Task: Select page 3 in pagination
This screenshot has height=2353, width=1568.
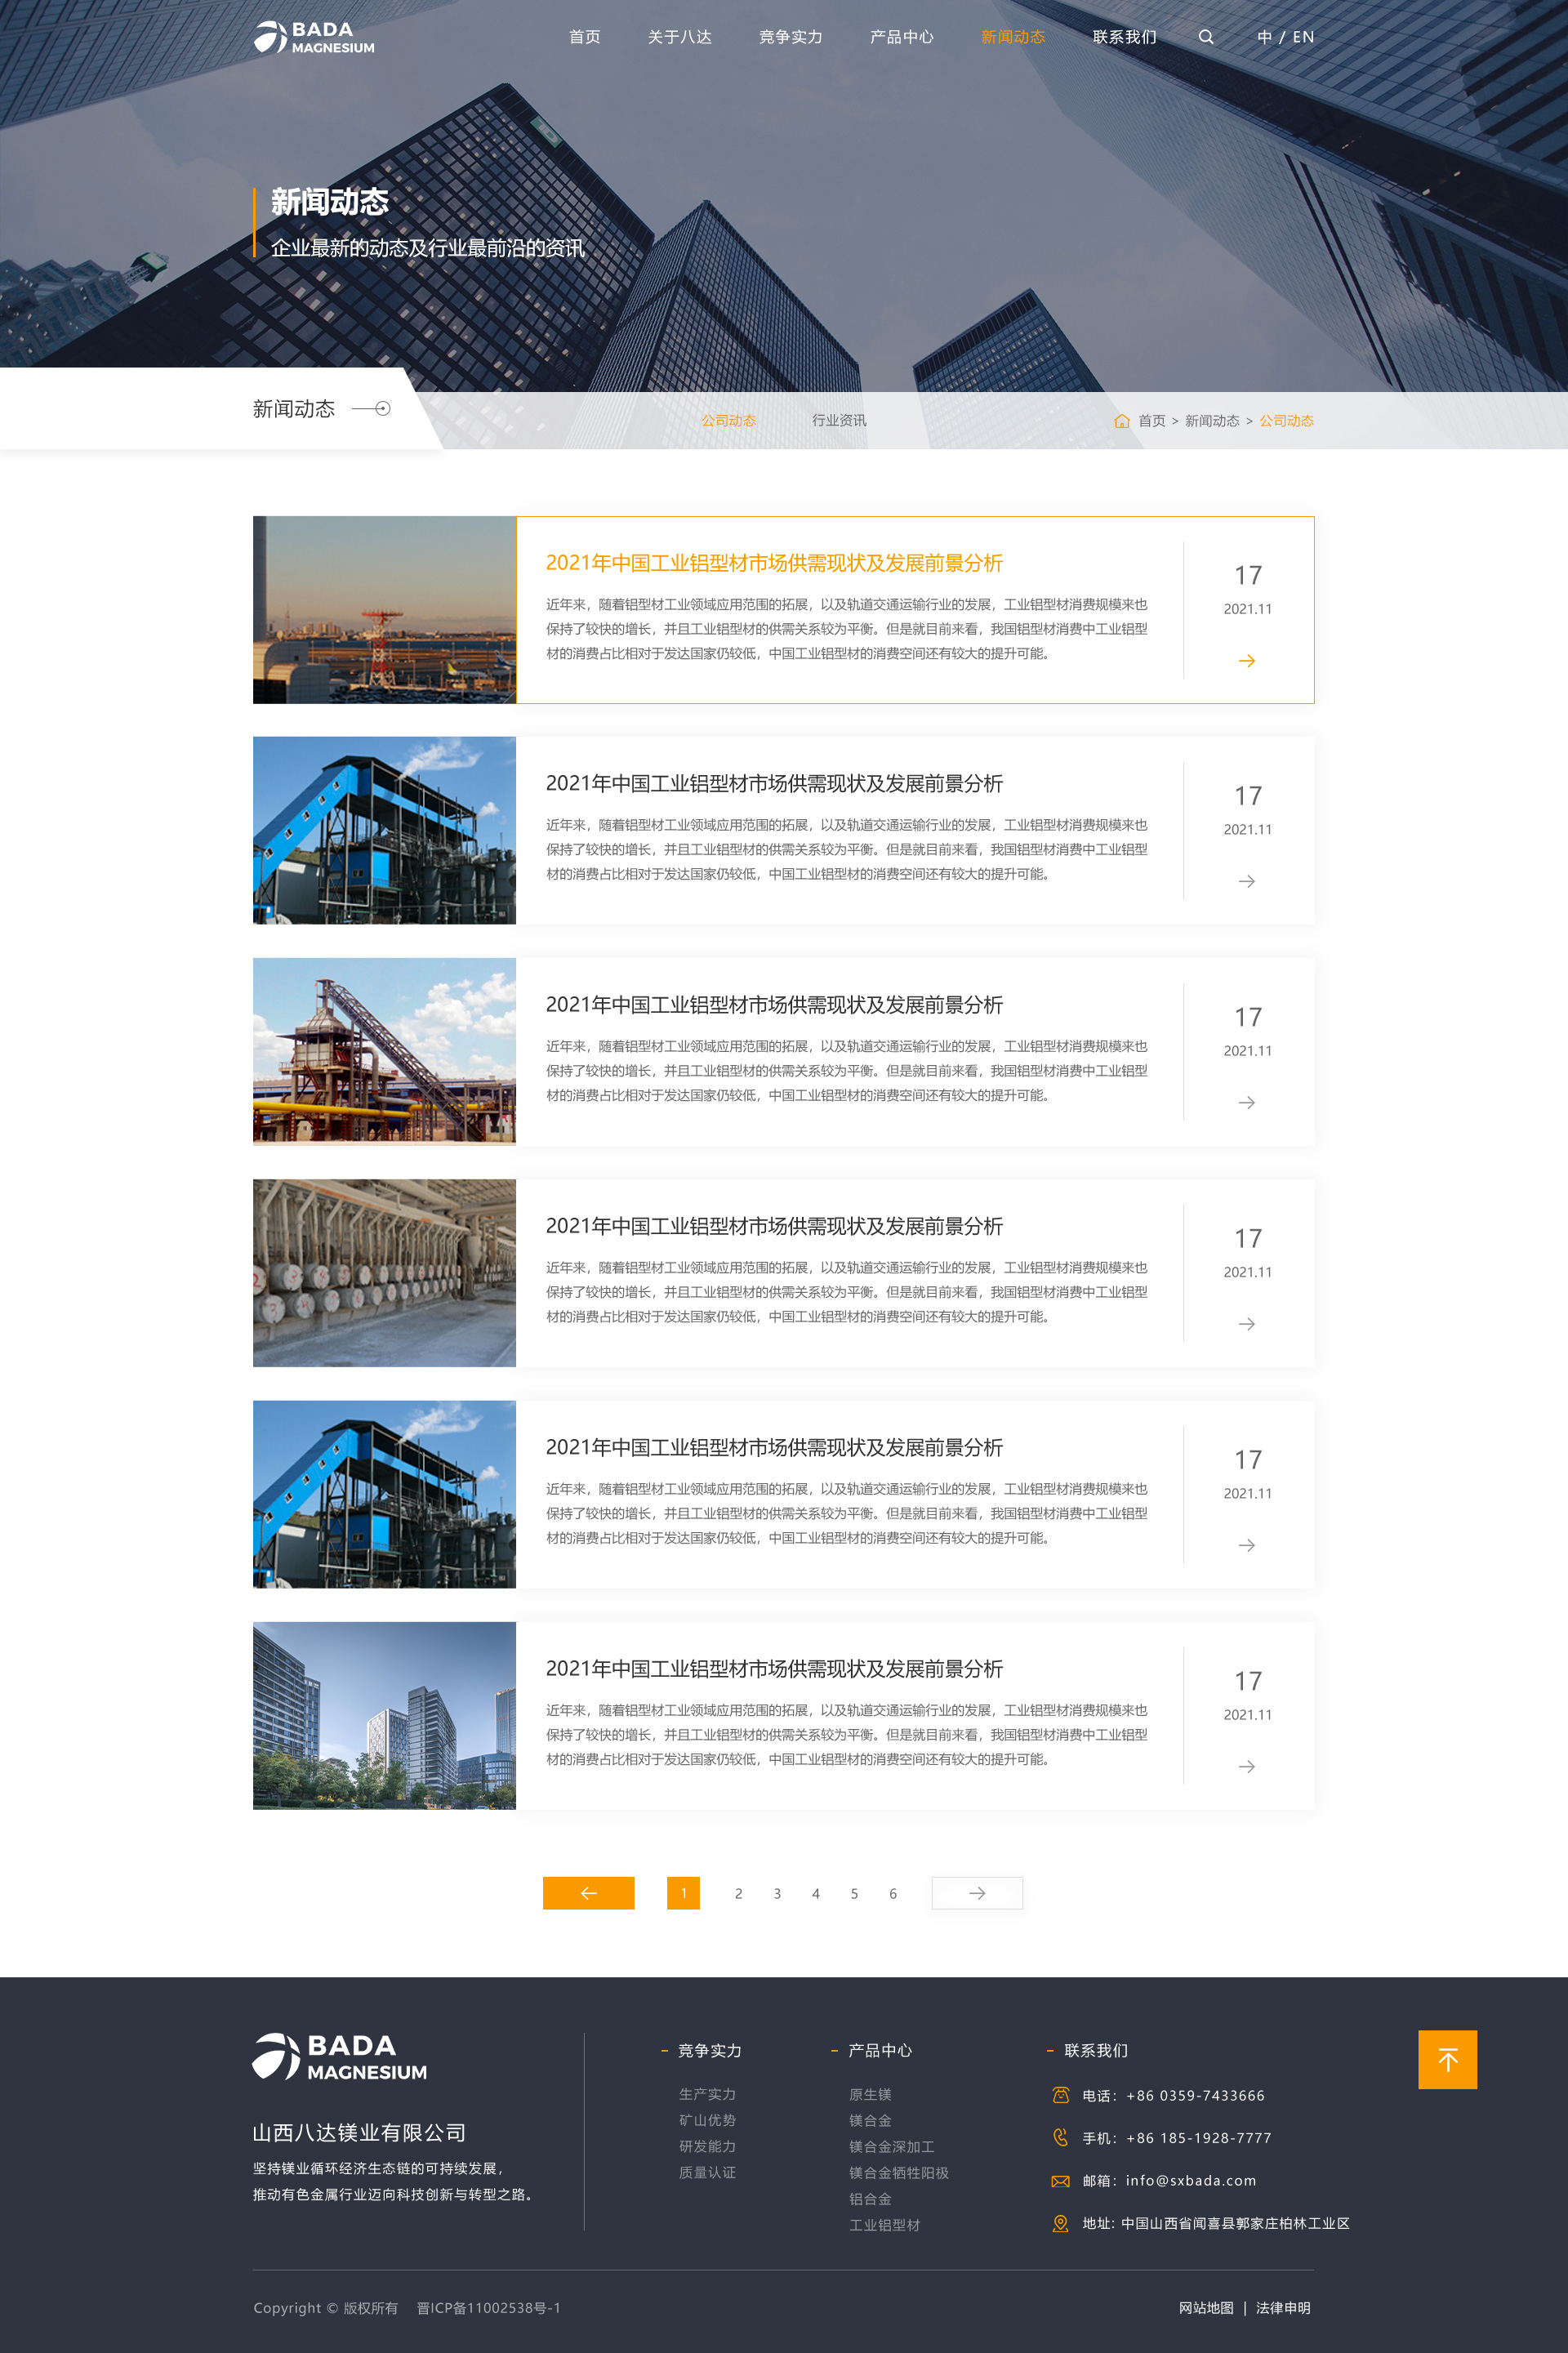Action: coord(777,1893)
